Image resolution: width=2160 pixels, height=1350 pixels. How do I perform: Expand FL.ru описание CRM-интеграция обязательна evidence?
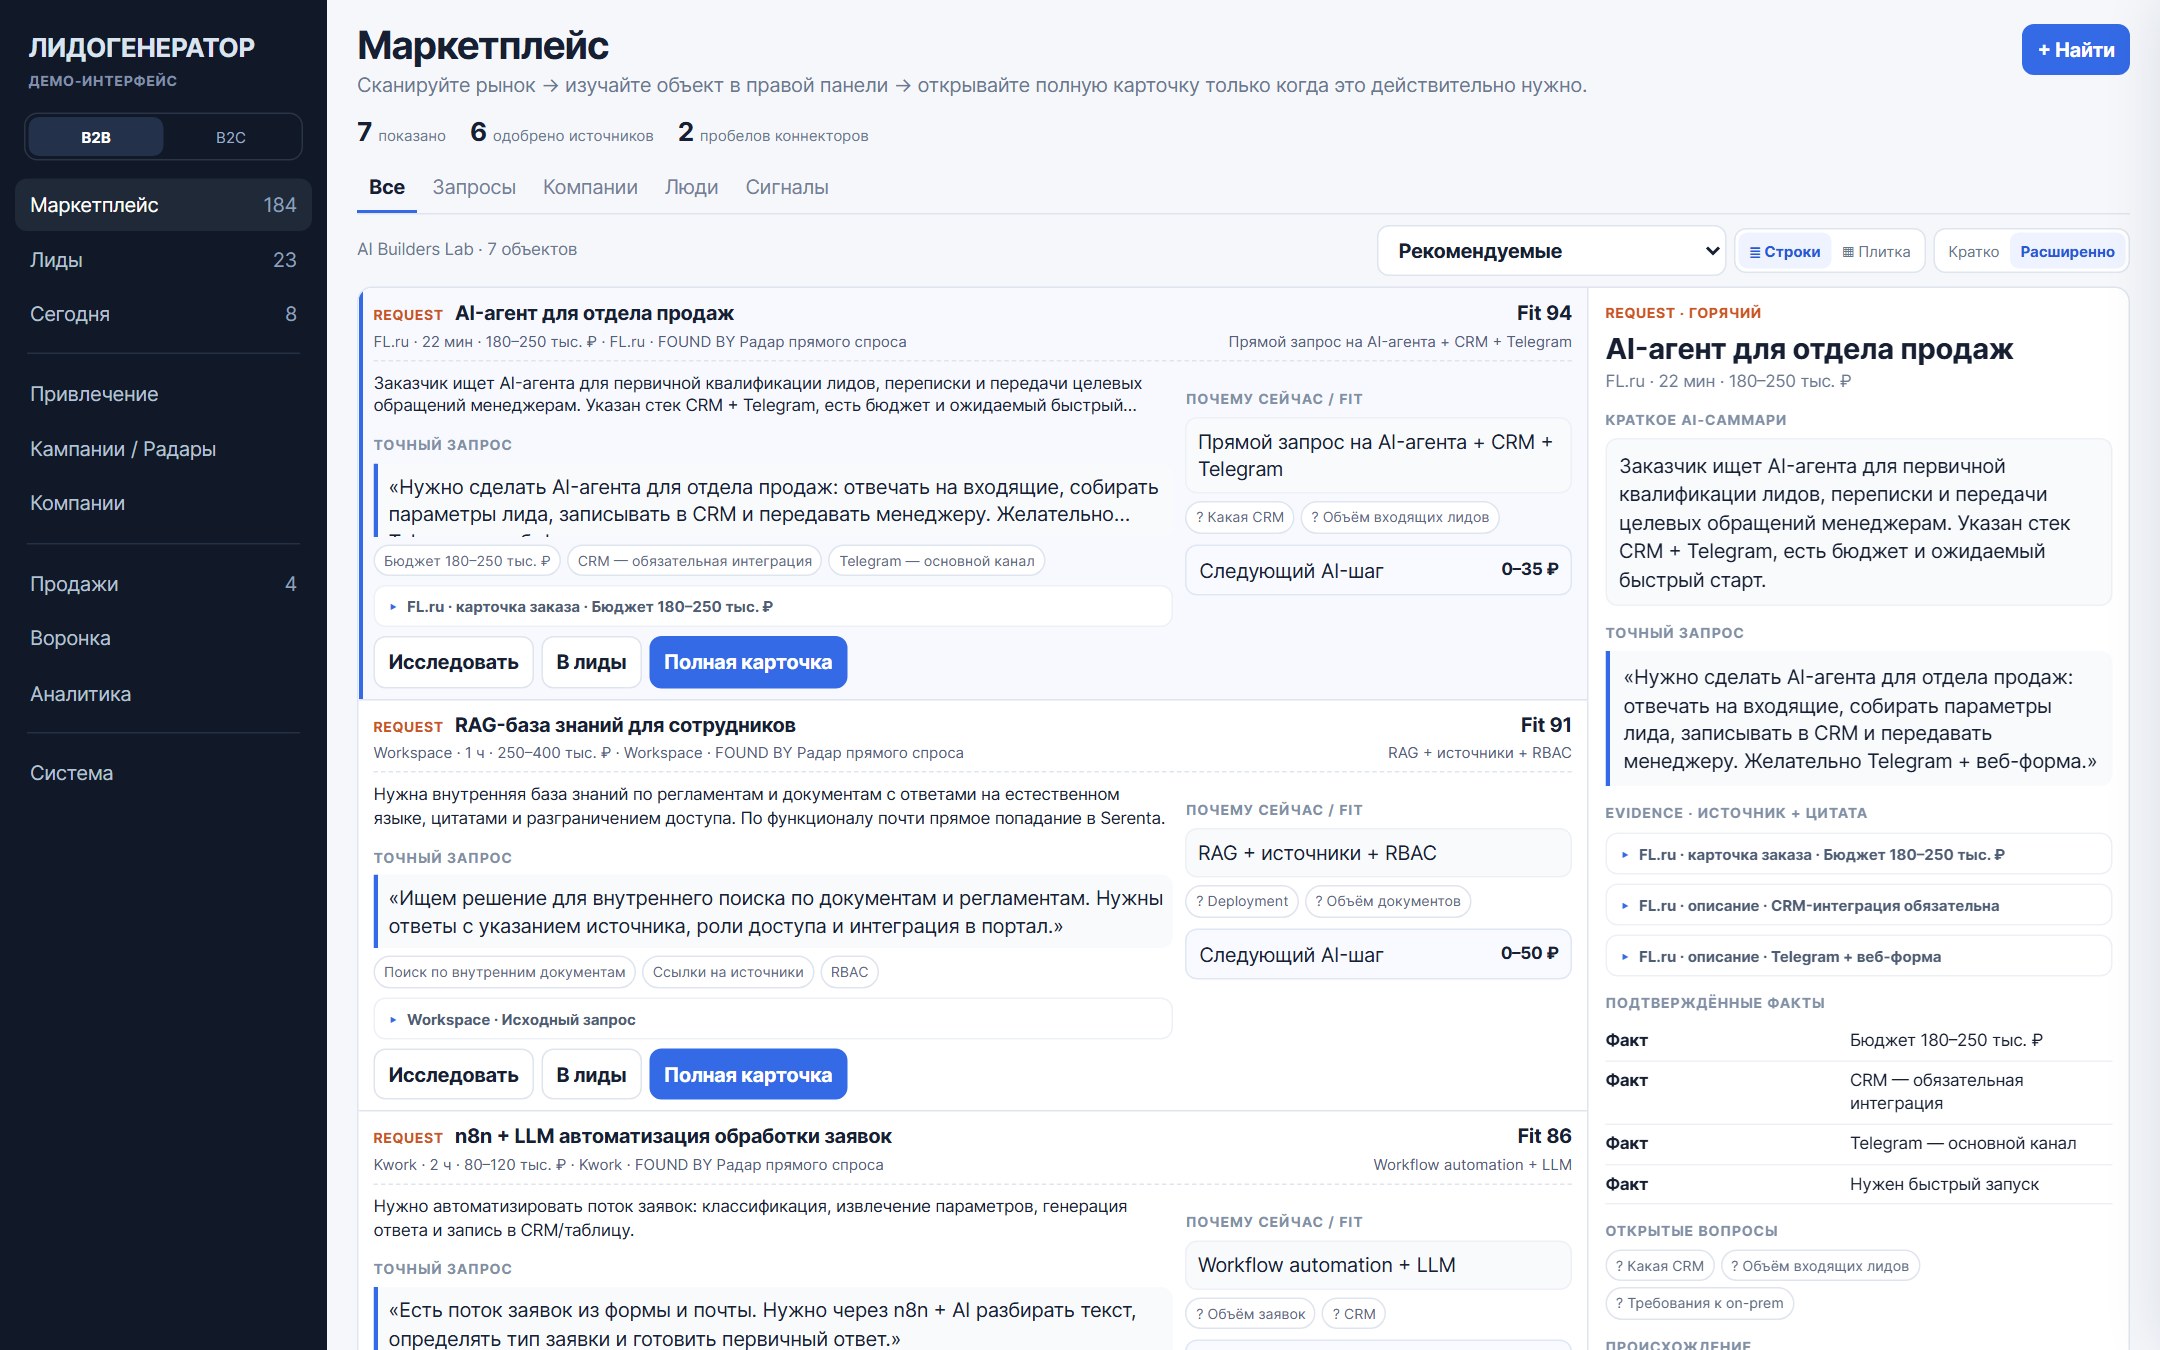[1858, 906]
